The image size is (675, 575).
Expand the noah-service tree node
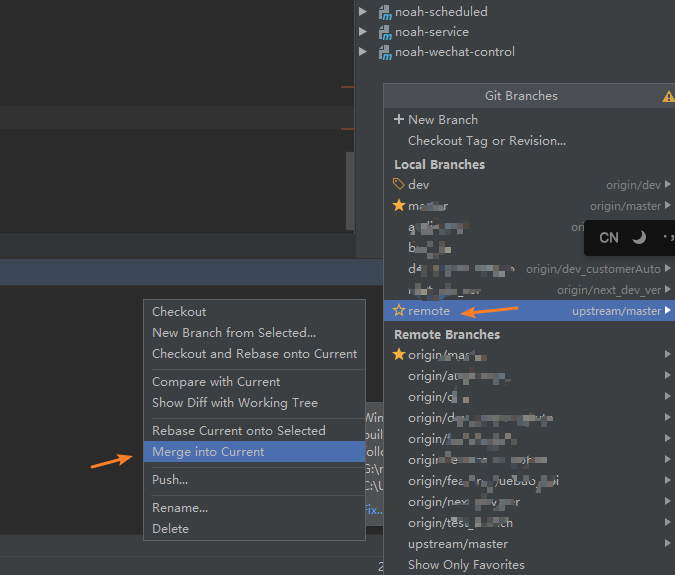tap(363, 31)
